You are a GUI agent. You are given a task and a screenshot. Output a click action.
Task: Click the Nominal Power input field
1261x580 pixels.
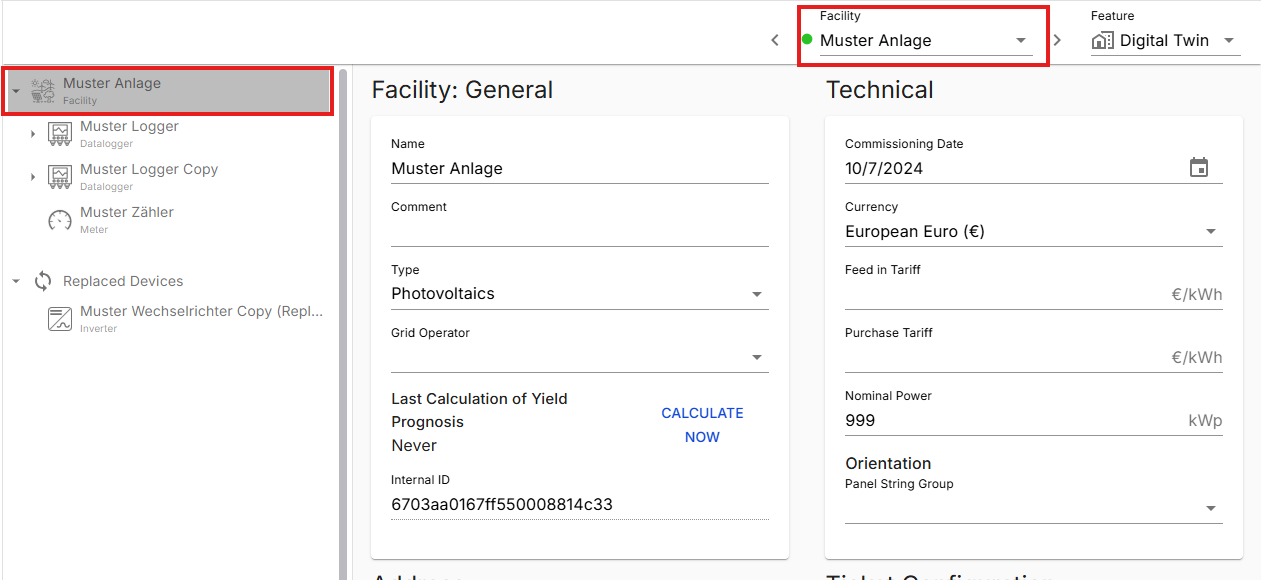1010,421
